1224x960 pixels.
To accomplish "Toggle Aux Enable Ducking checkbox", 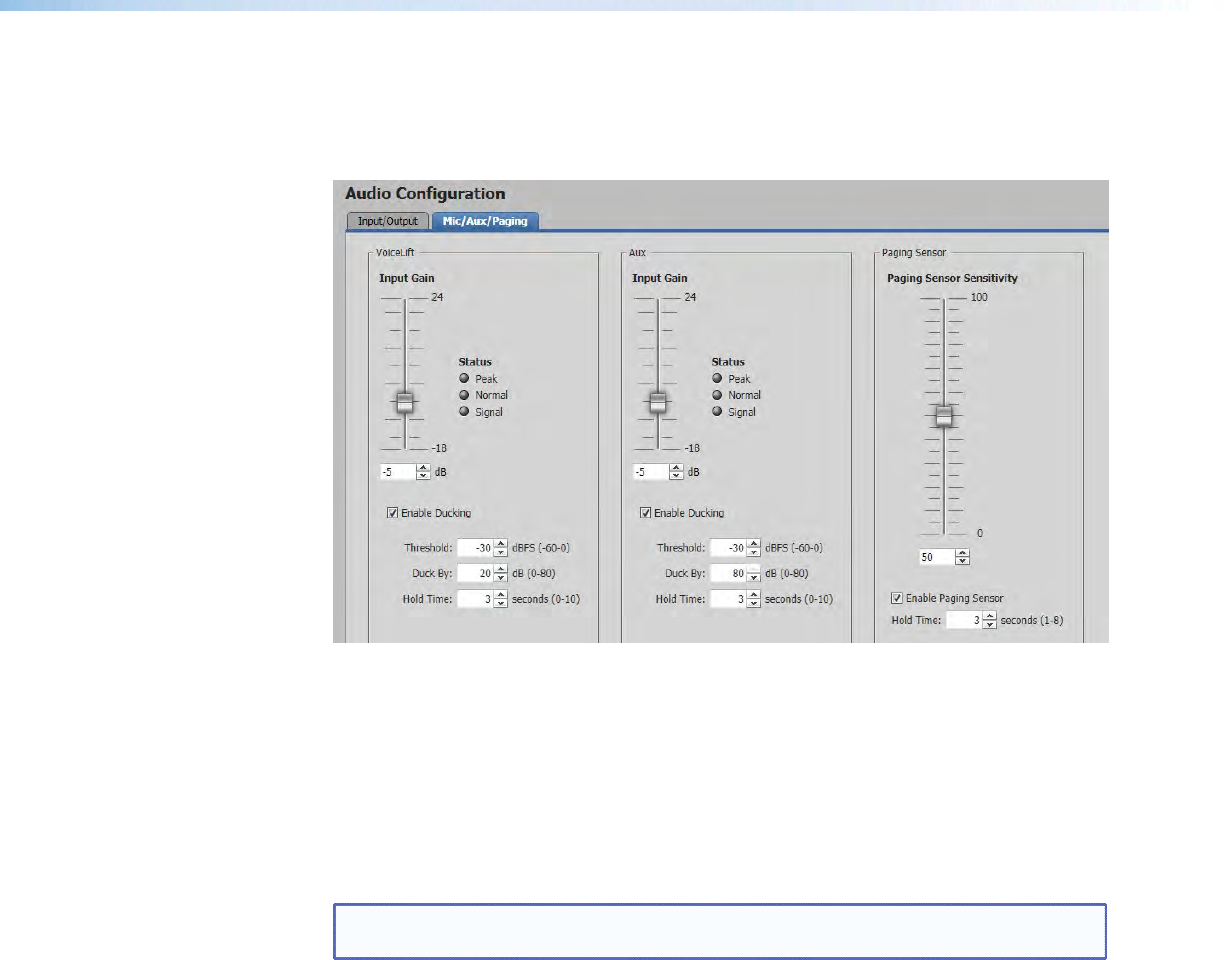I will (x=646, y=513).
